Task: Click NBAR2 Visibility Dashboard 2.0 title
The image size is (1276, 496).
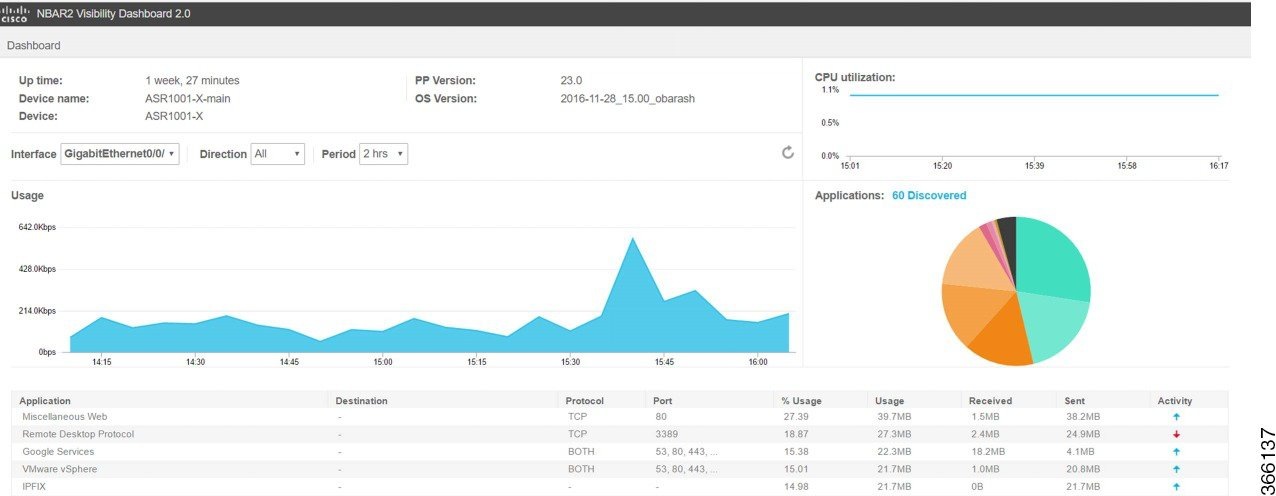Action: click(112, 14)
